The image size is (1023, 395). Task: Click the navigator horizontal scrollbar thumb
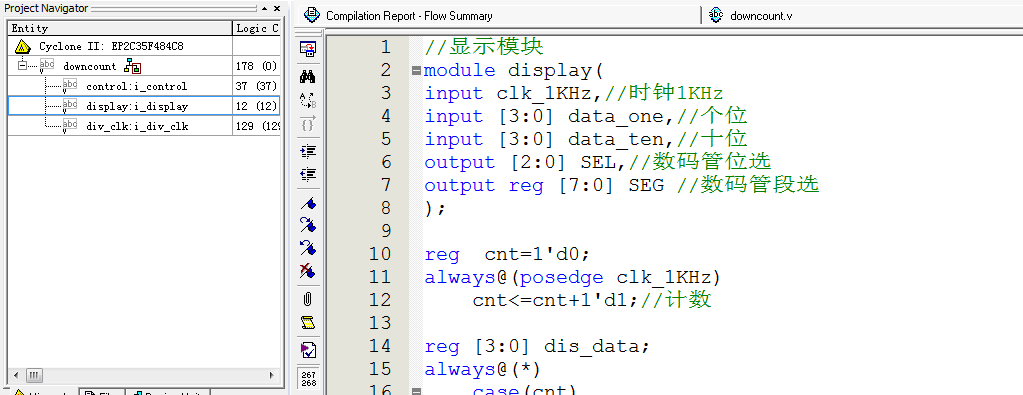tap(35, 375)
